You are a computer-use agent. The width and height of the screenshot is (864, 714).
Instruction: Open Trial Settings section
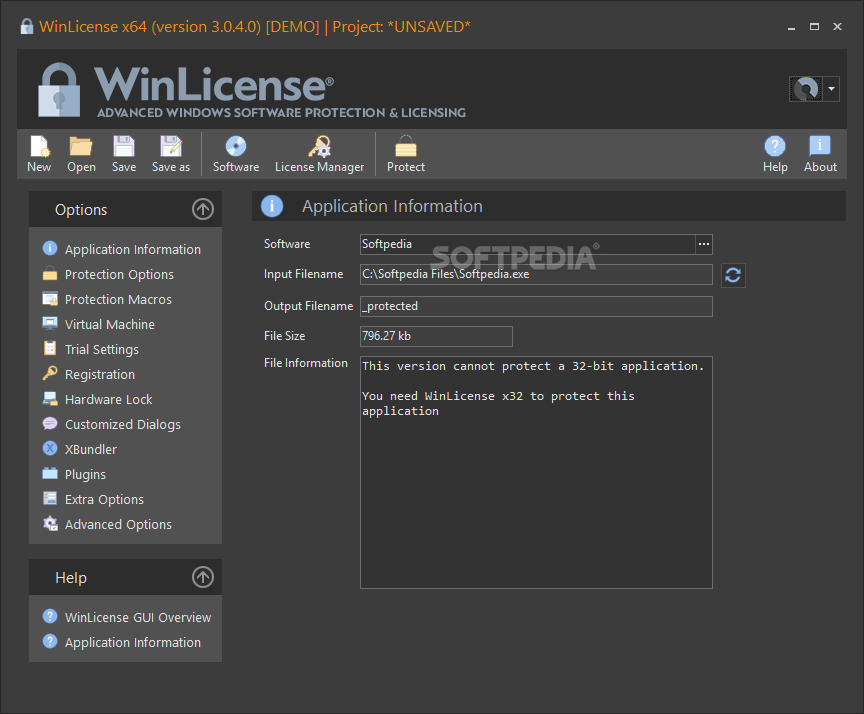102,349
